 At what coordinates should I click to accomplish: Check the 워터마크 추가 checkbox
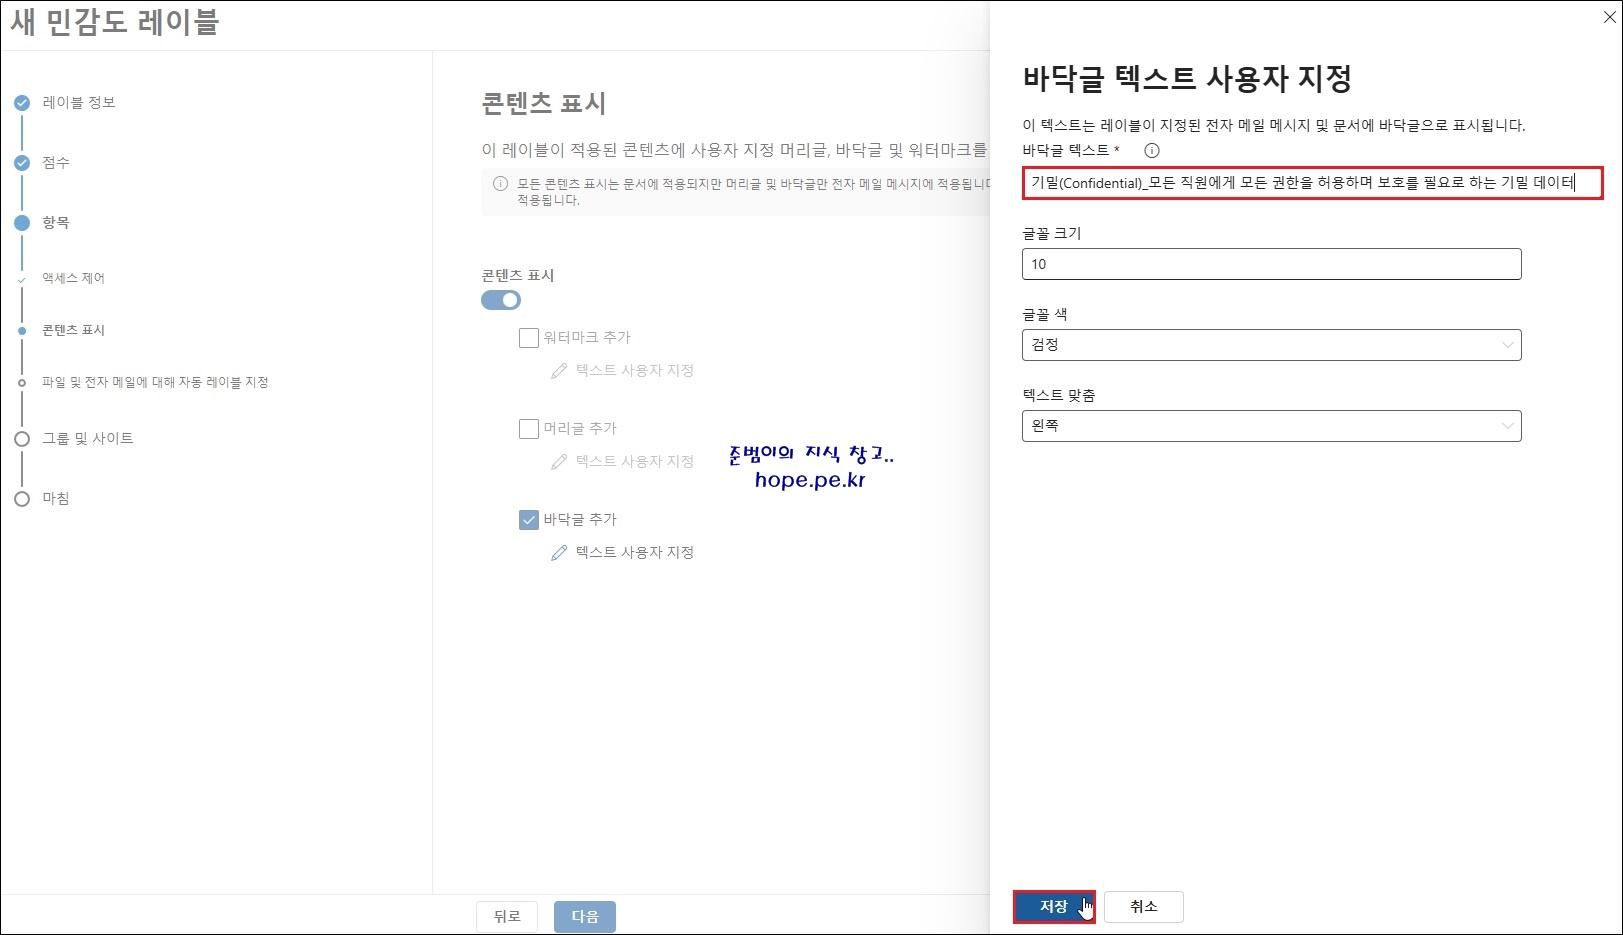pos(529,338)
